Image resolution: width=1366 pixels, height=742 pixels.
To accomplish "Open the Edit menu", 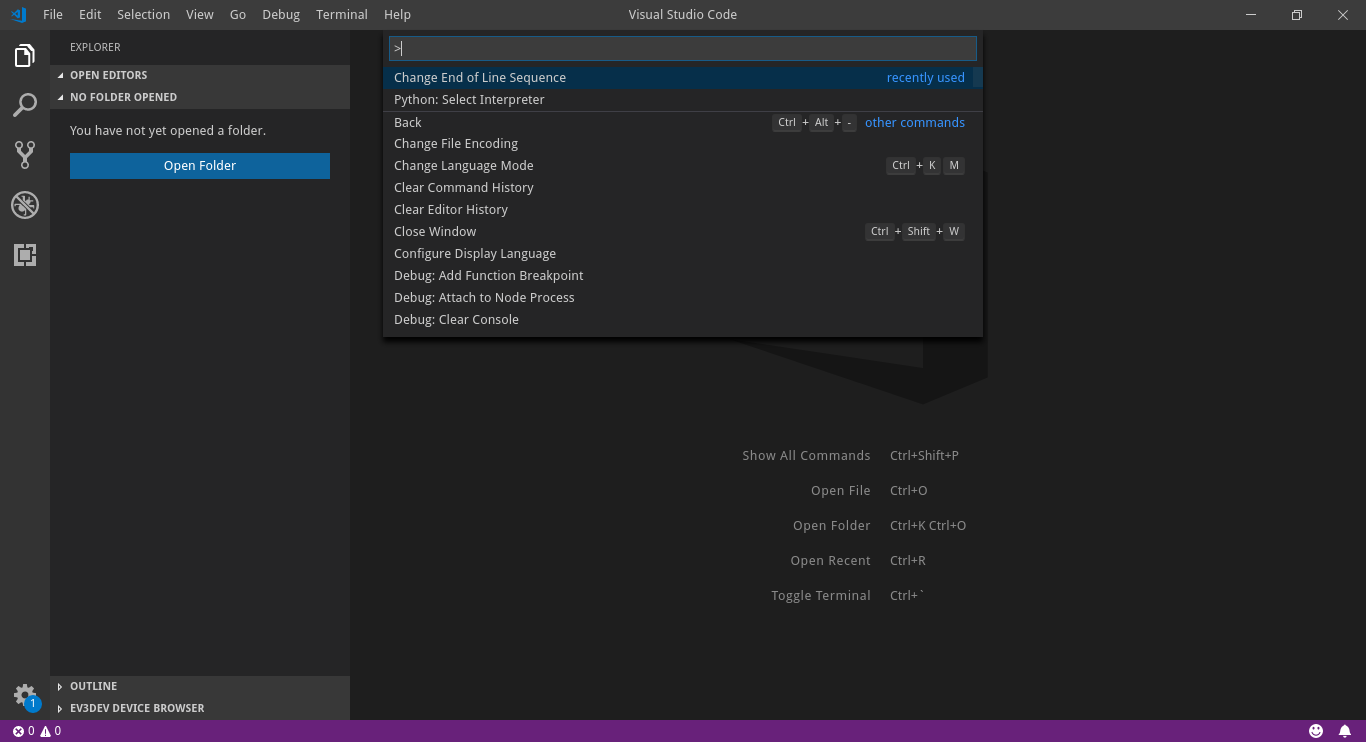I will pos(90,15).
